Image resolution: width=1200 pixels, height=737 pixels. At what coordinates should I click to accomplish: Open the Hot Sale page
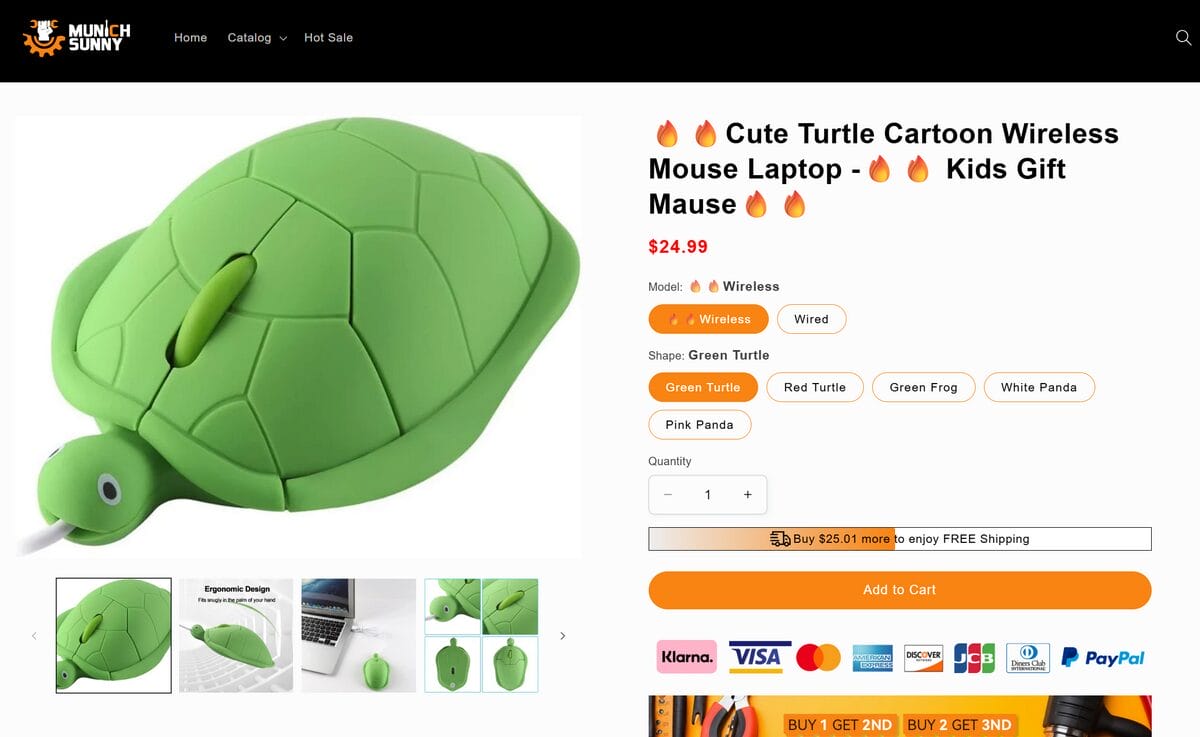click(x=328, y=37)
